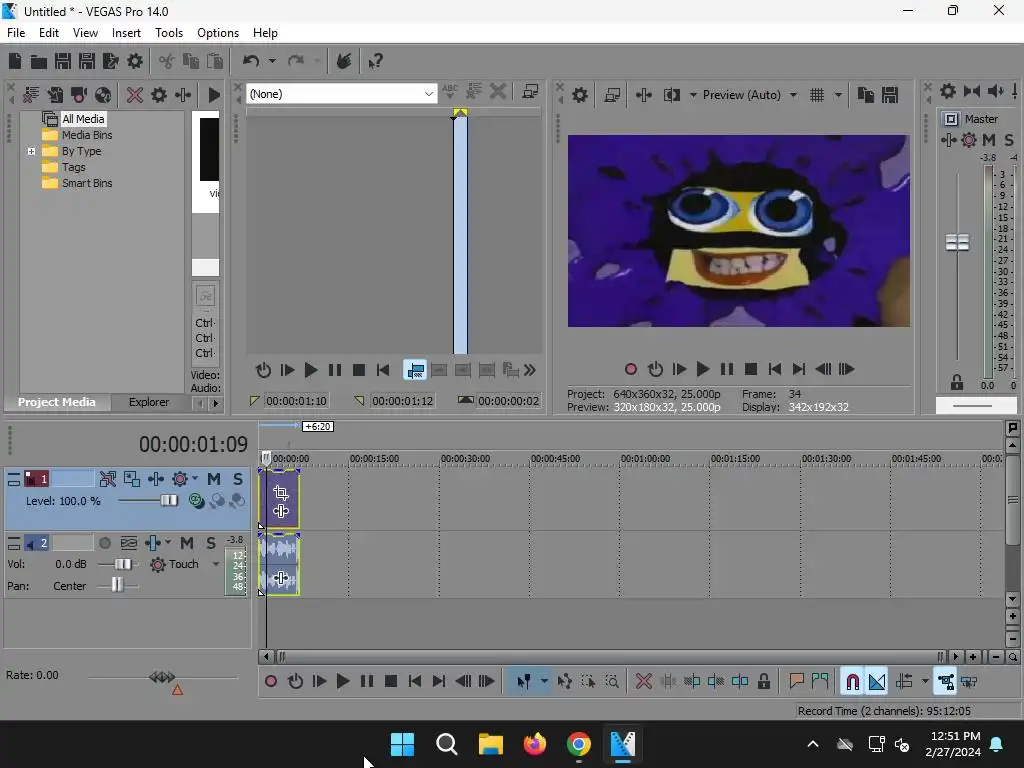Save snapshot to file icon in preview
Viewport: 1024px width, 768px height.
889,95
